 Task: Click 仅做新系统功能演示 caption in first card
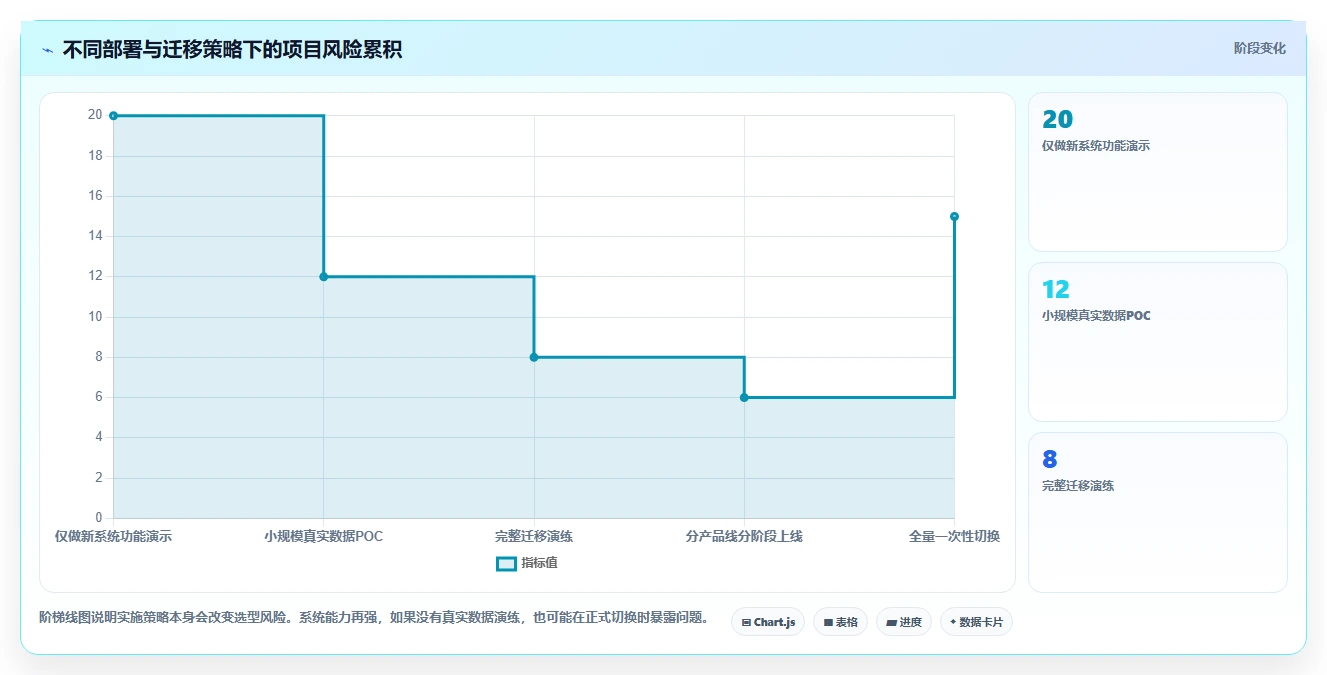point(1096,146)
